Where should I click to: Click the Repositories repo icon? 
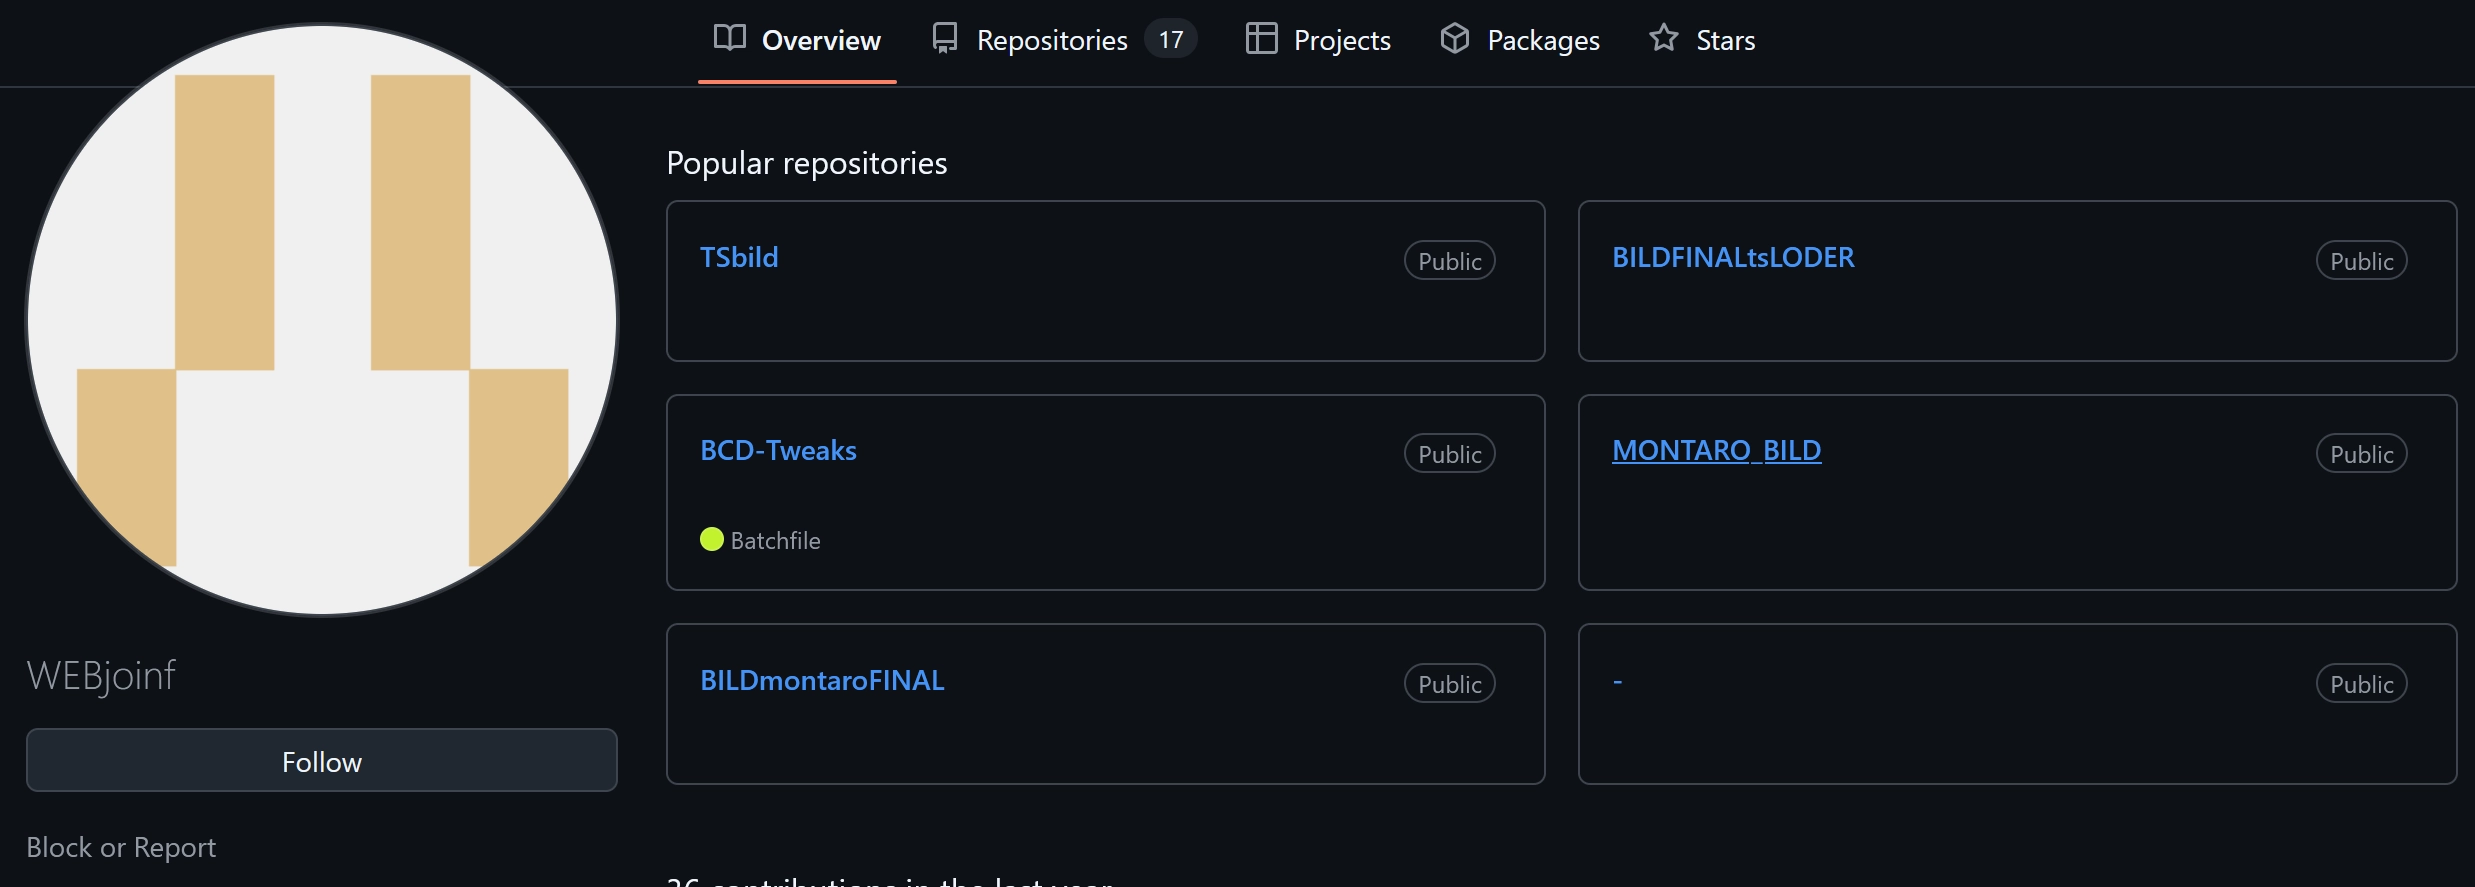945,38
